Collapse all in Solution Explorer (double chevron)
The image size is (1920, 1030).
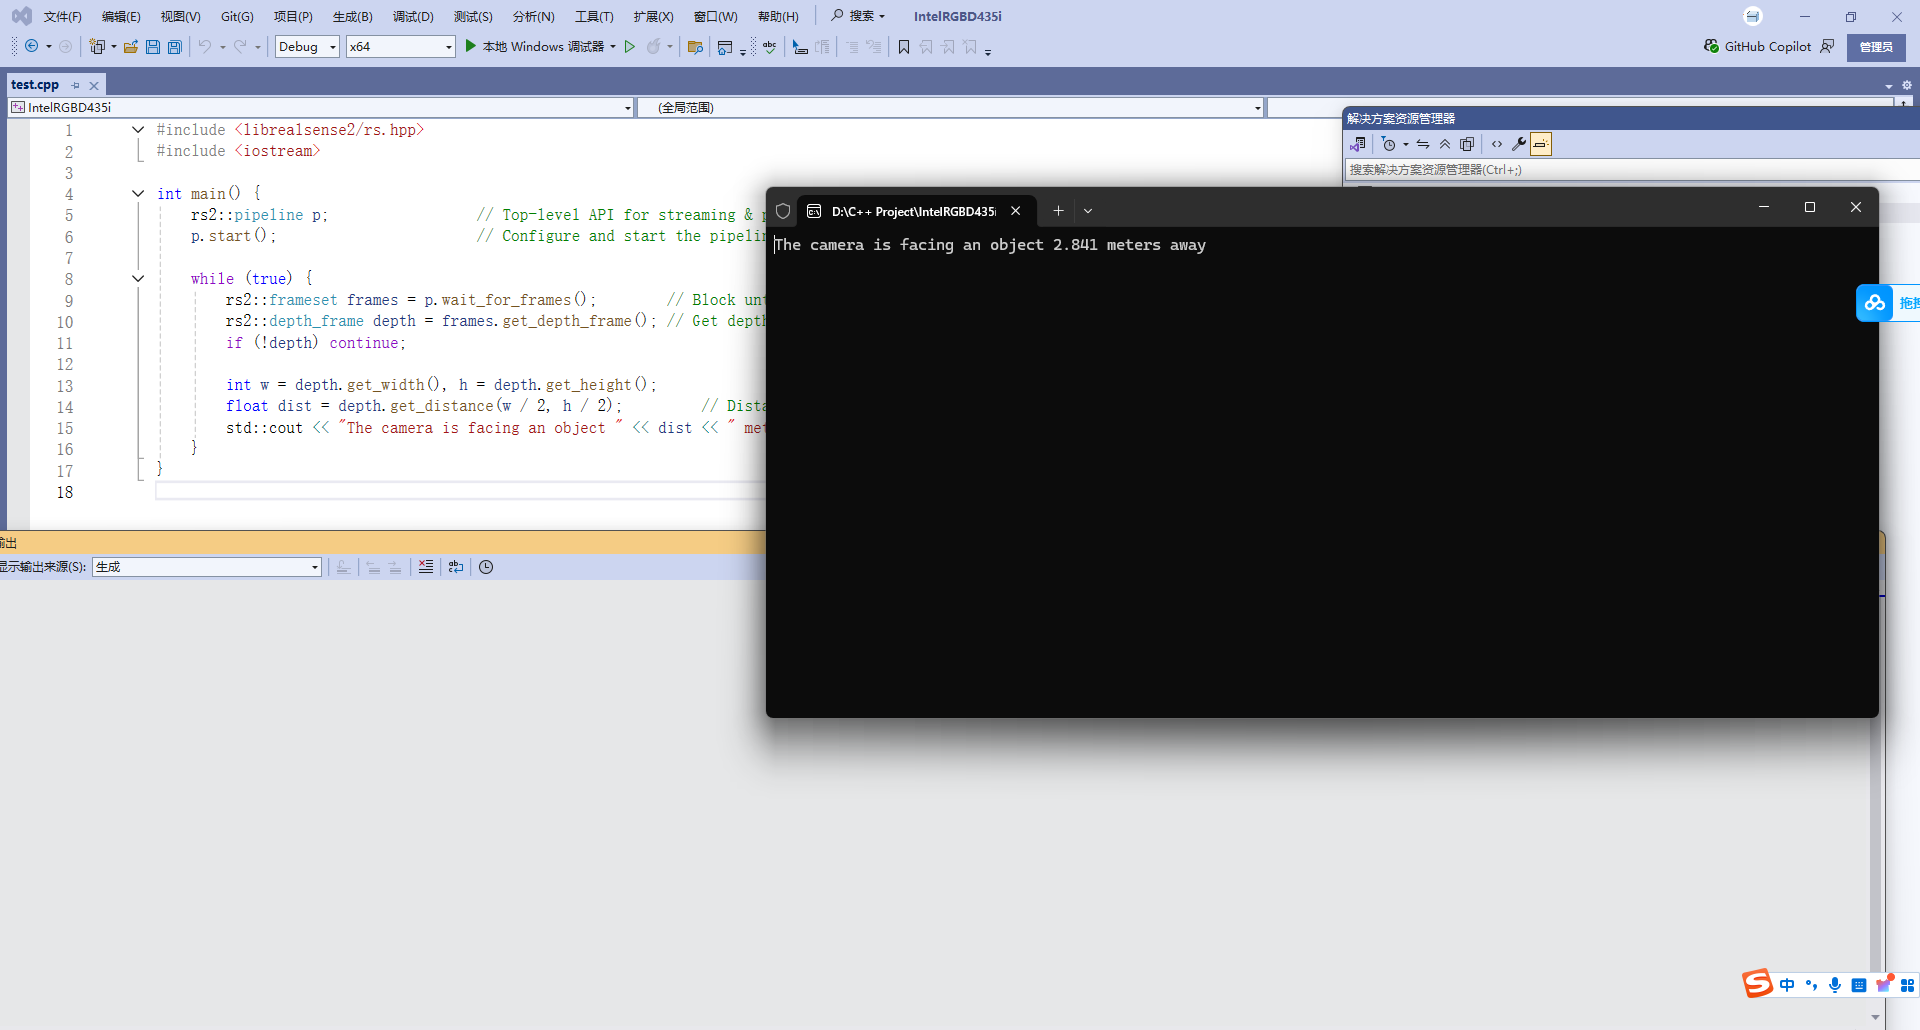[x=1445, y=144]
